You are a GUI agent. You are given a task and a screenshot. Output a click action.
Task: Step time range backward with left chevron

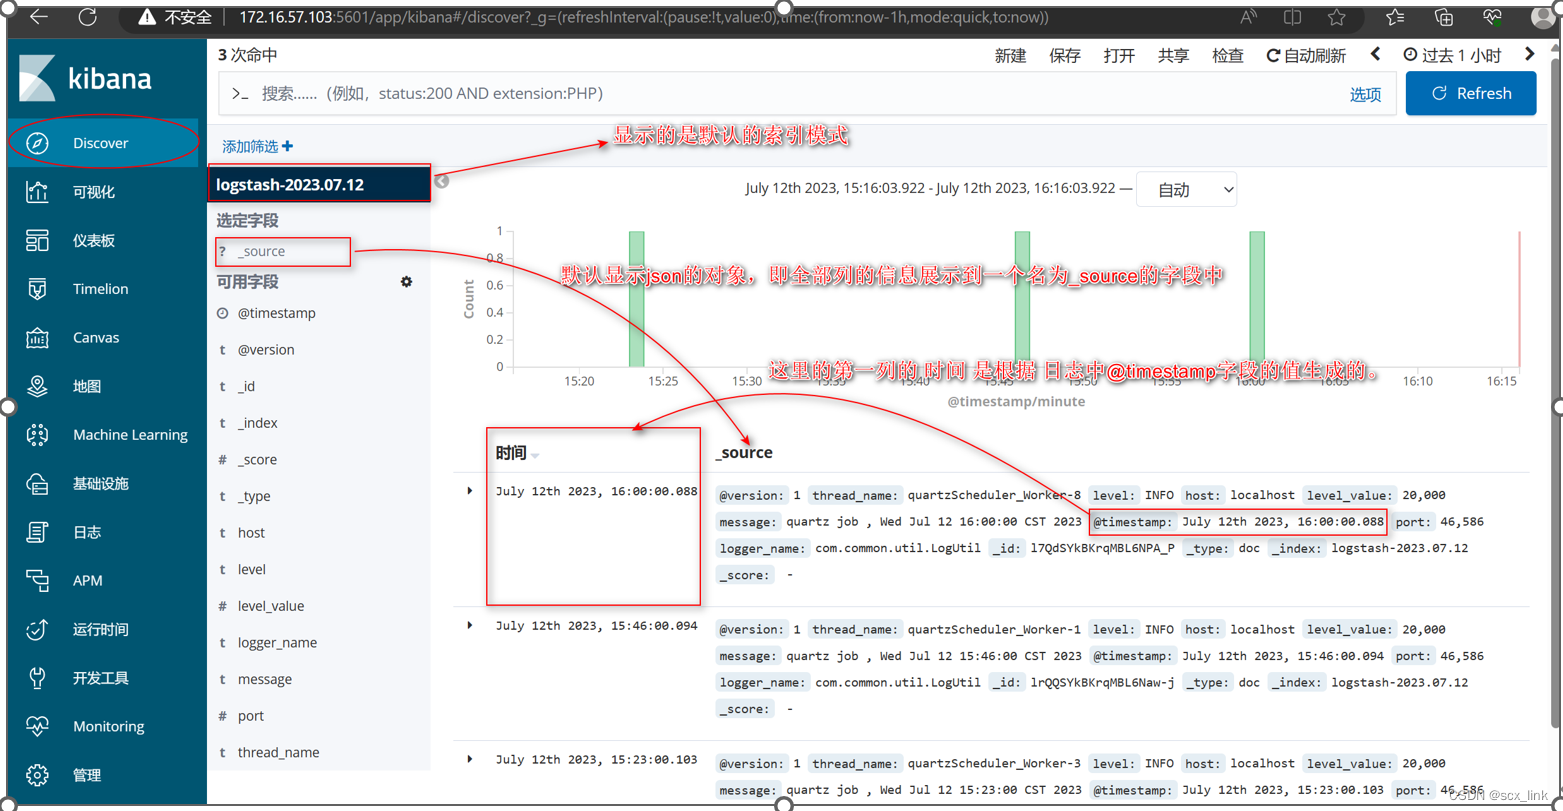[1376, 55]
